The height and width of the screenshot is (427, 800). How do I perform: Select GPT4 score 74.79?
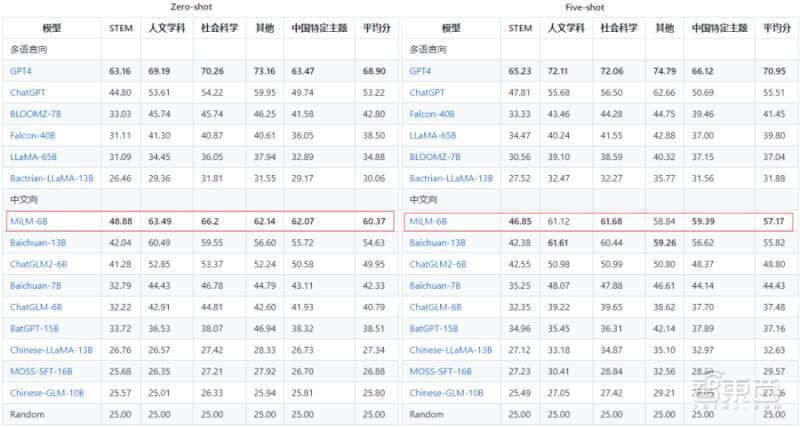(x=664, y=71)
